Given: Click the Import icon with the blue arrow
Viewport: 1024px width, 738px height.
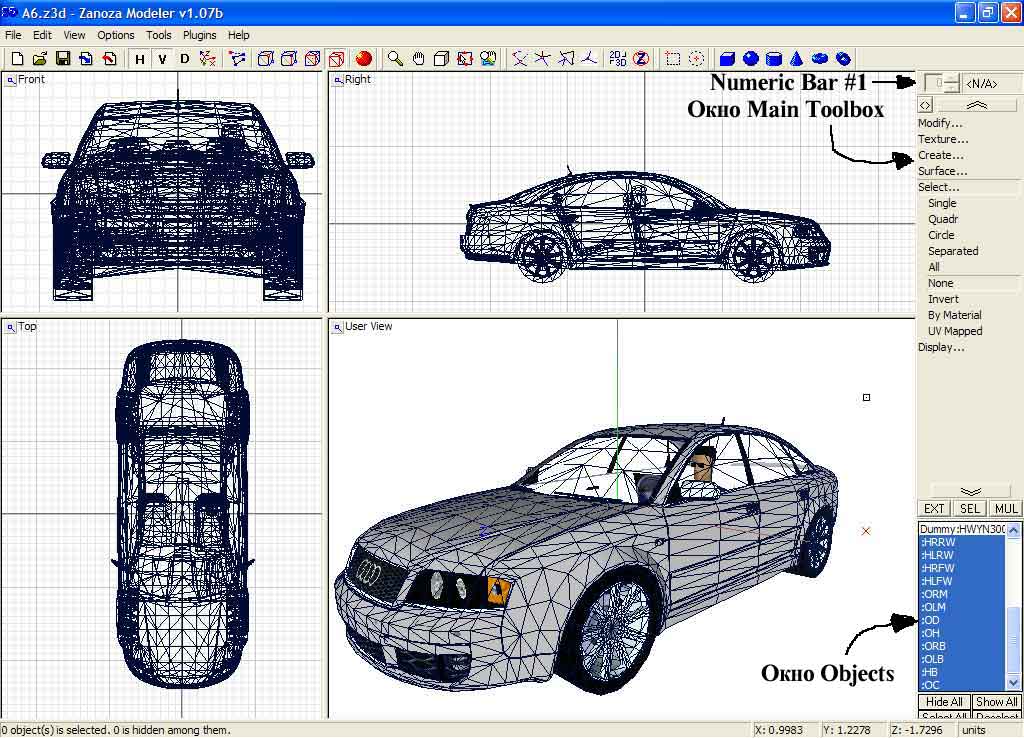Looking at the screenshot, I should [x=86, y=59].
